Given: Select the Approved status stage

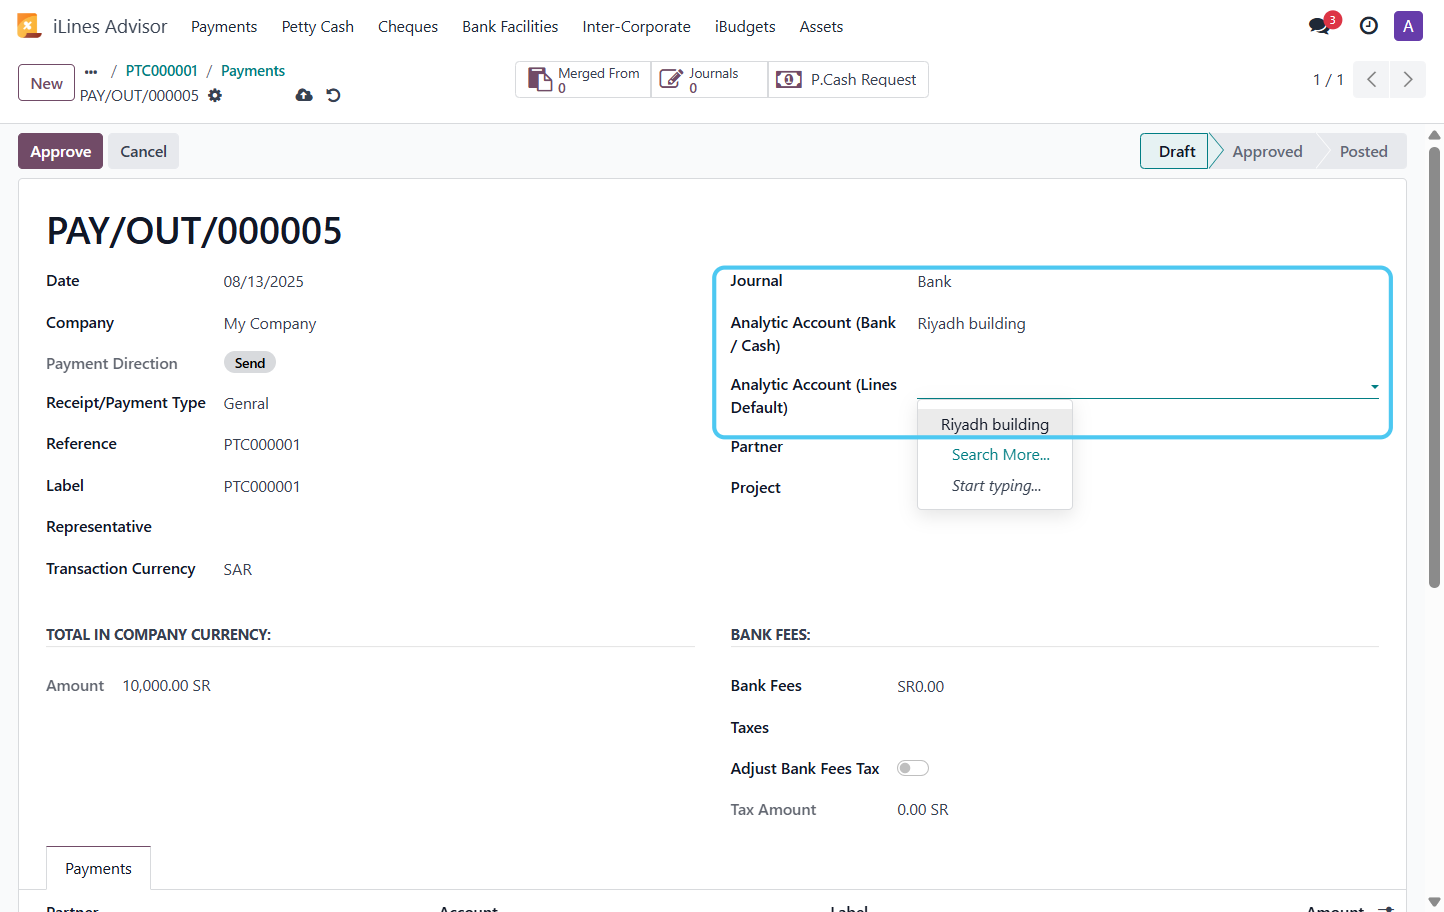Looking at the screenshot, I should pos(1267,151).
